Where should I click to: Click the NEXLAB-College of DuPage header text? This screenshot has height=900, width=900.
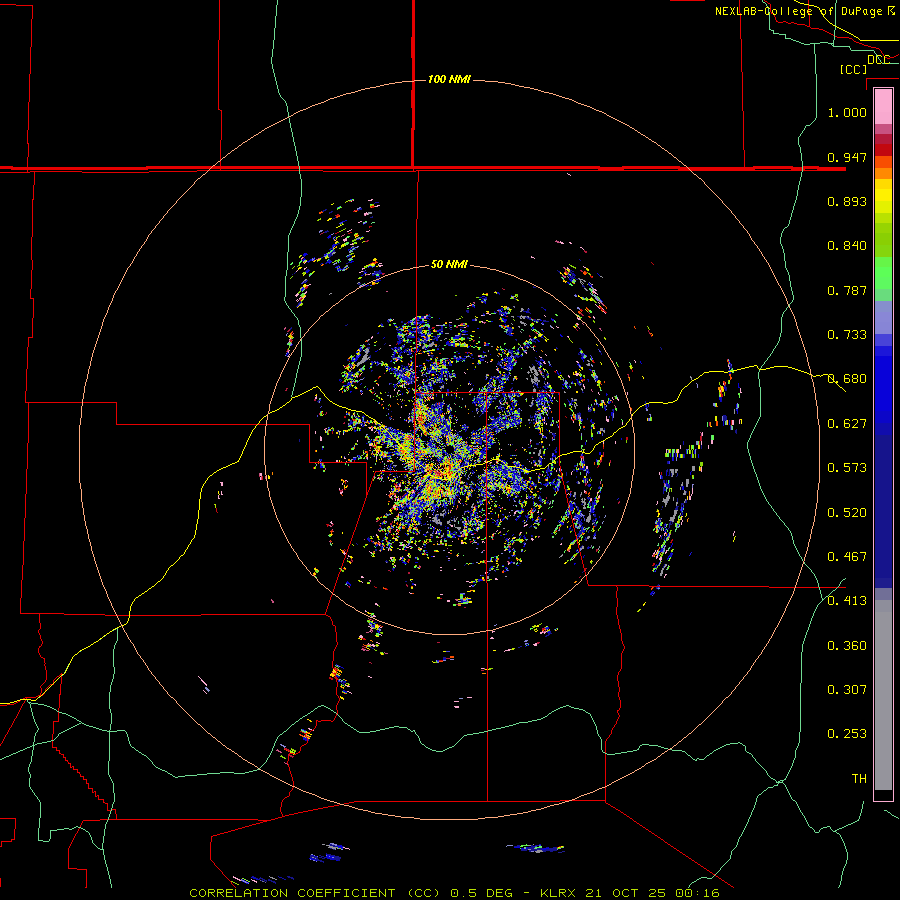click(798, 11)
